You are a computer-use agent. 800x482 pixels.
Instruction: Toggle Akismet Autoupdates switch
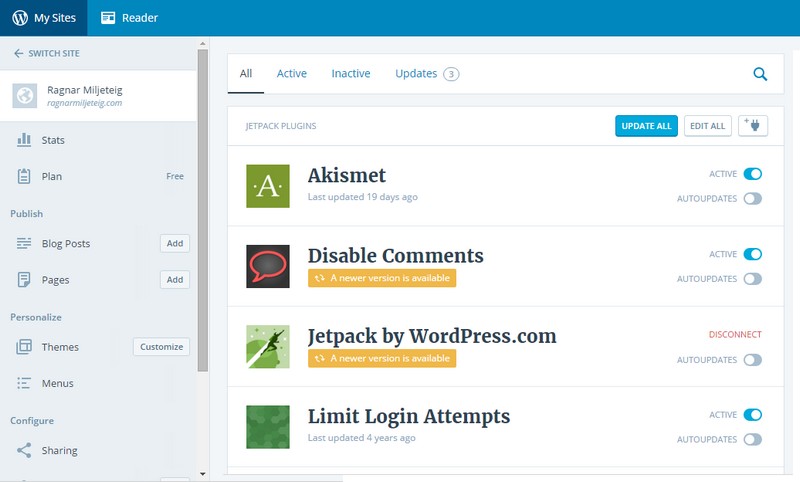coord(753,198)
